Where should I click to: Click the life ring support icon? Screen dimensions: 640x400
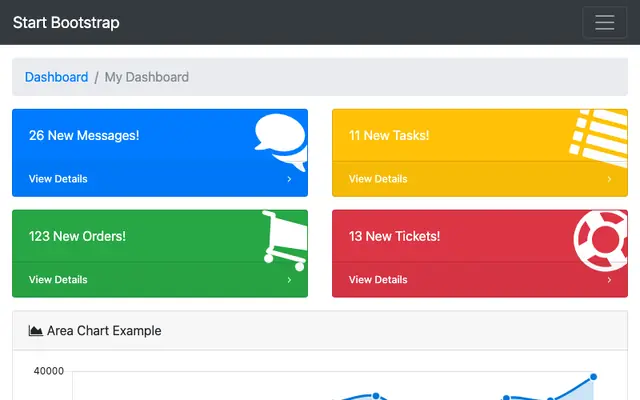point(601,241)
